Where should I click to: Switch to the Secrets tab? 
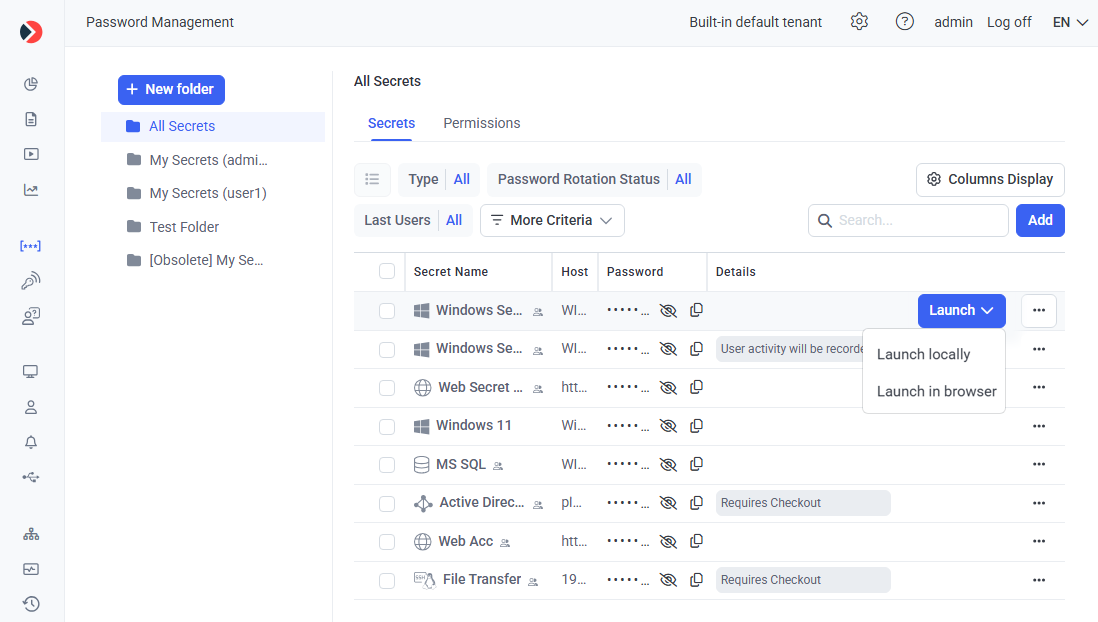391,123
